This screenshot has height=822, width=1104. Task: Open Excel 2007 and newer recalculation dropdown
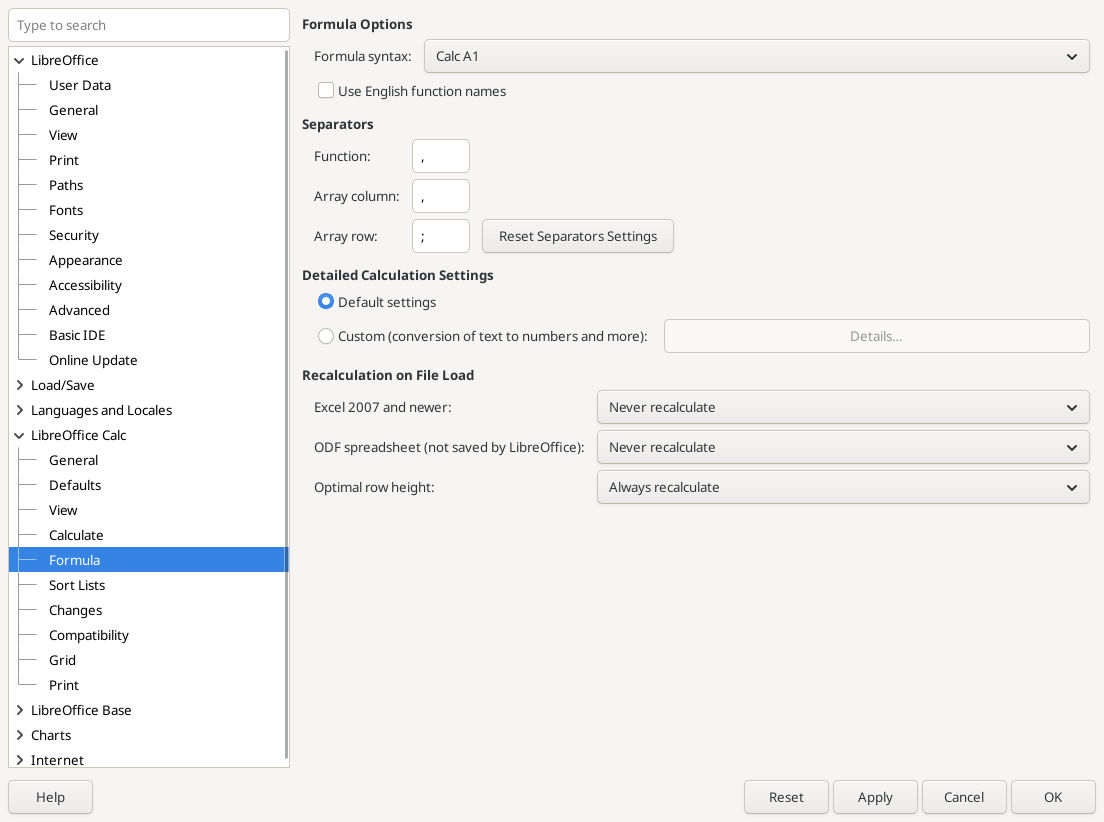[x=843, y=407]
